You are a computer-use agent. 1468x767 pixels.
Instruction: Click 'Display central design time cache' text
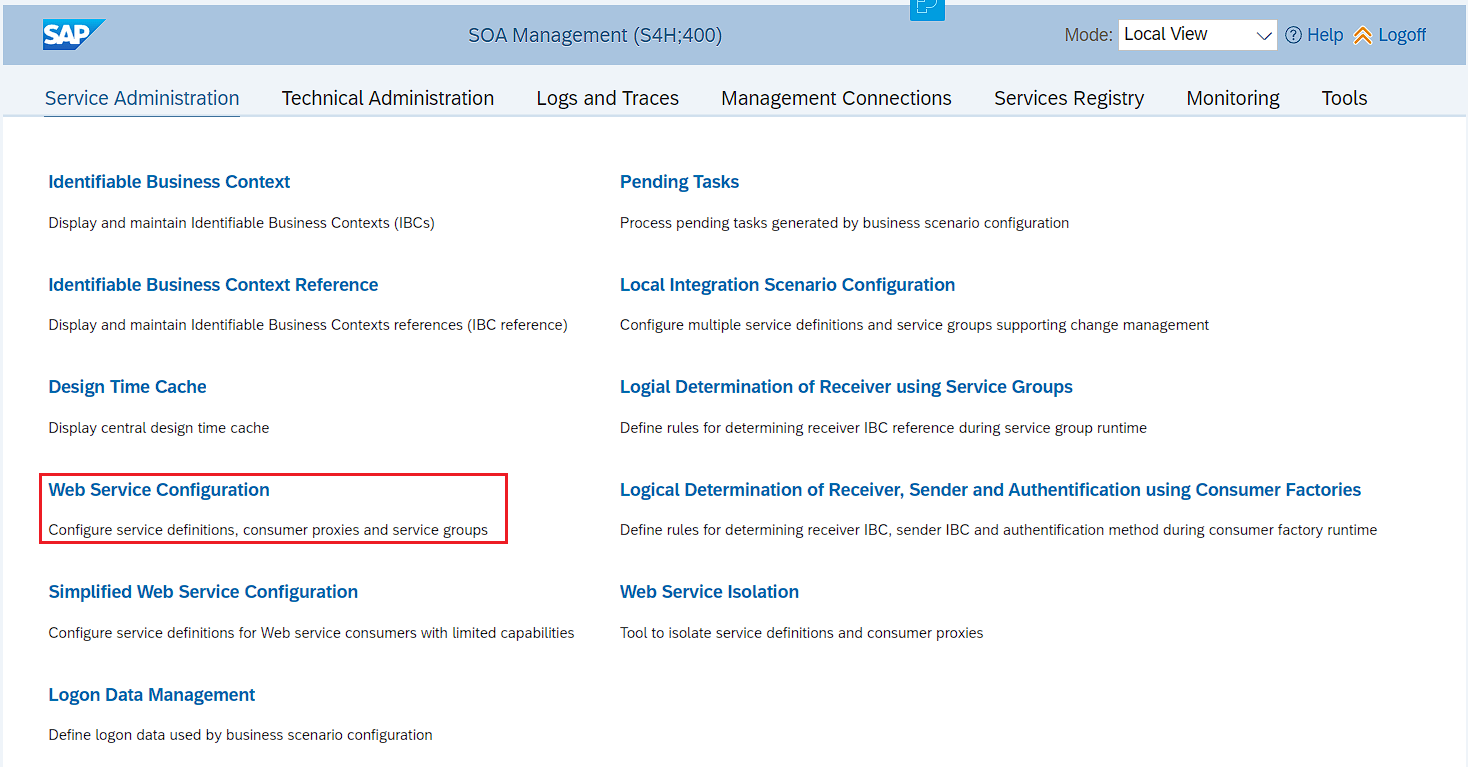pos(158,428)
